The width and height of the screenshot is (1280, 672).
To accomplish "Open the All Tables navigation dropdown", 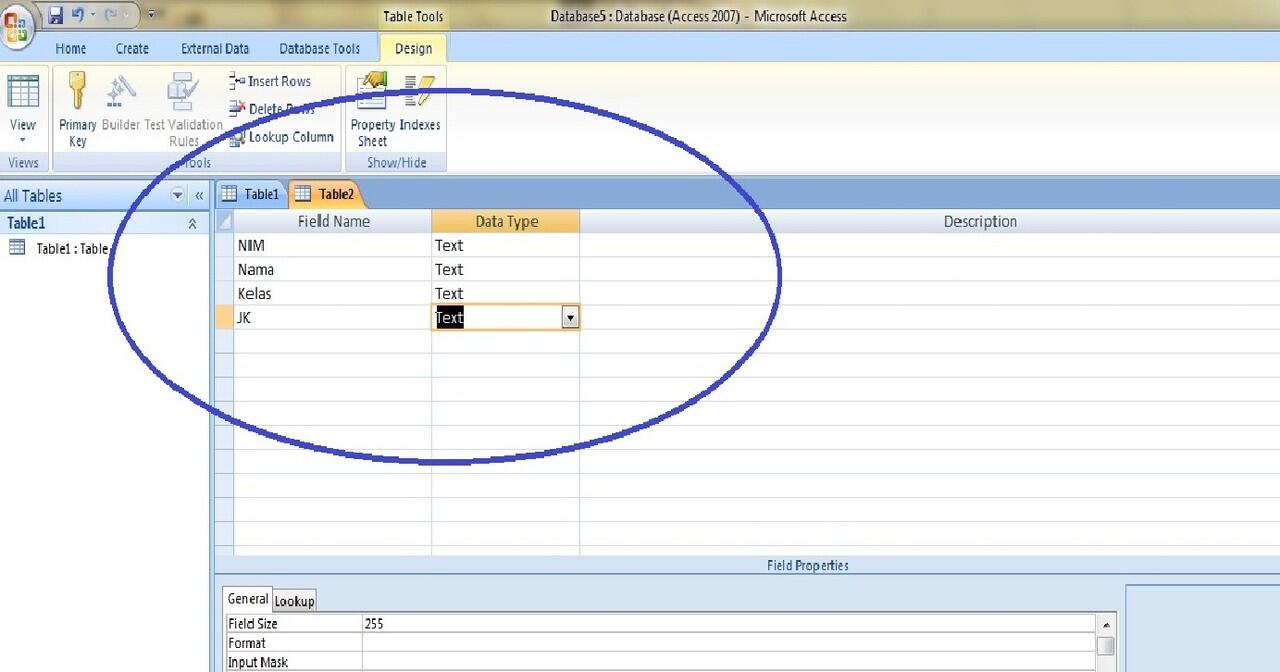I will coord(178,195).
